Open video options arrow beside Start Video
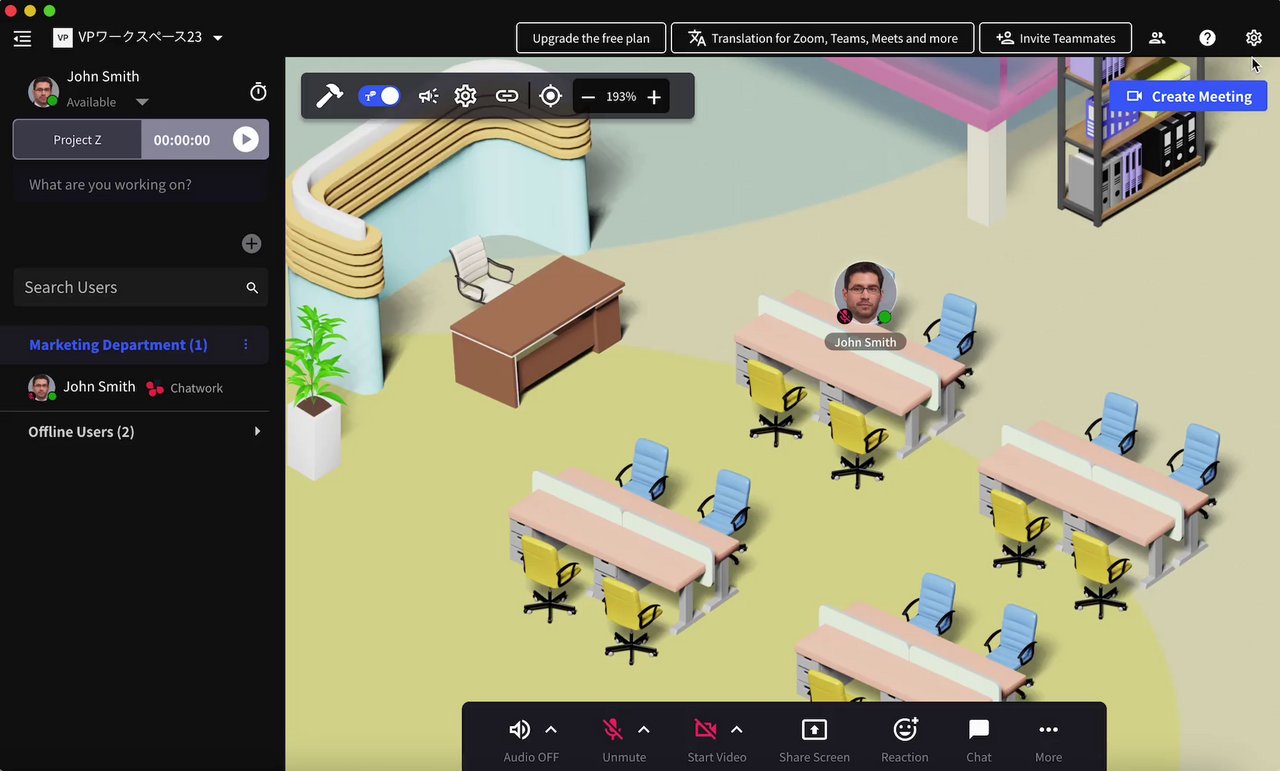 (x=737, y=729)
